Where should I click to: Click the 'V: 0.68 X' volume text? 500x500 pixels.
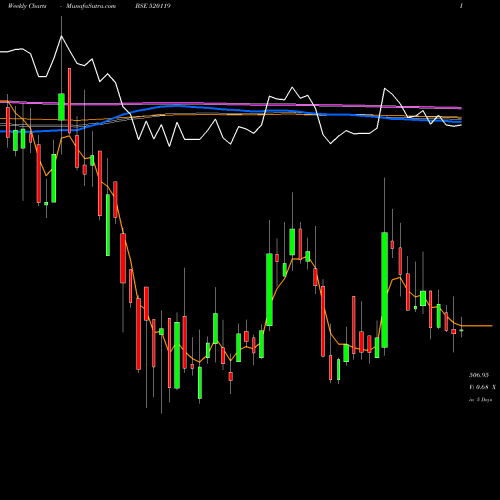click(482, 387)
